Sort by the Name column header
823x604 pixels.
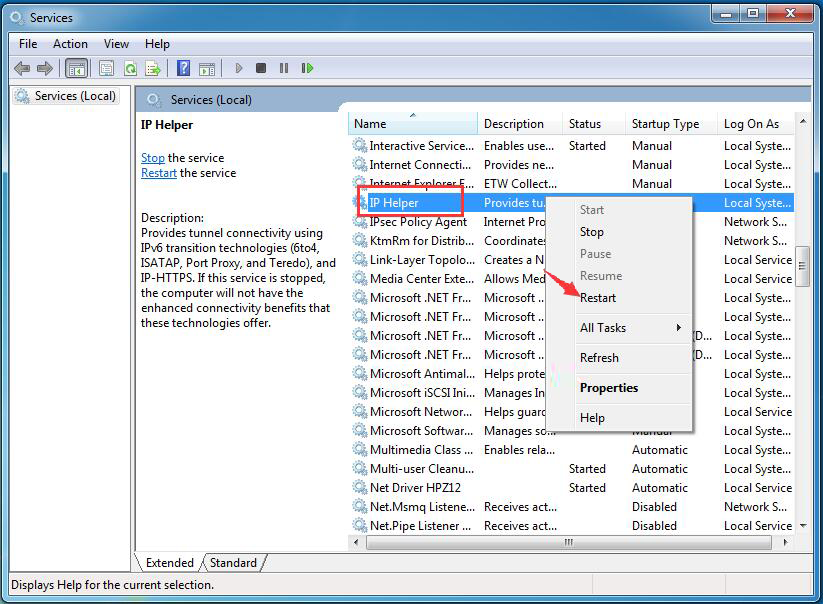[x=413, y=124]
